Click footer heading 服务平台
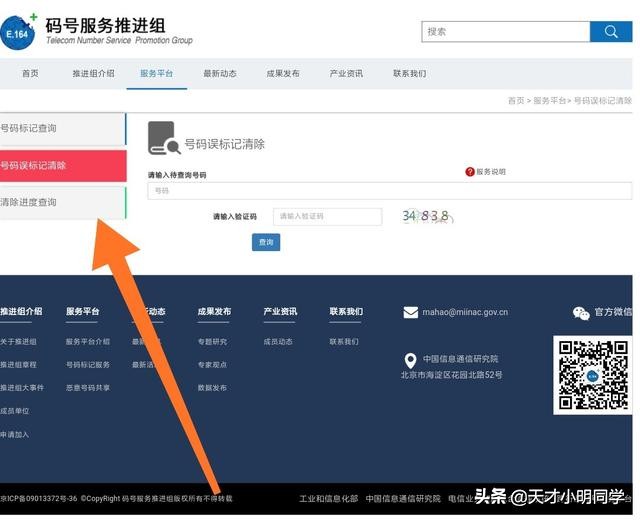 pyautogui.click(x=82, y=311)
